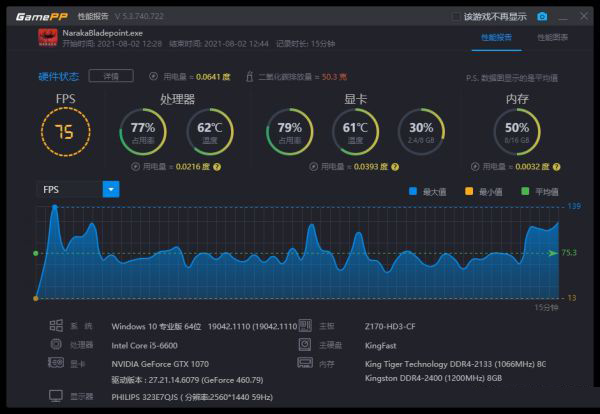Click the 30% video memory gauge
The width and height of the screenshot is (600, 414).
point(421,132)
